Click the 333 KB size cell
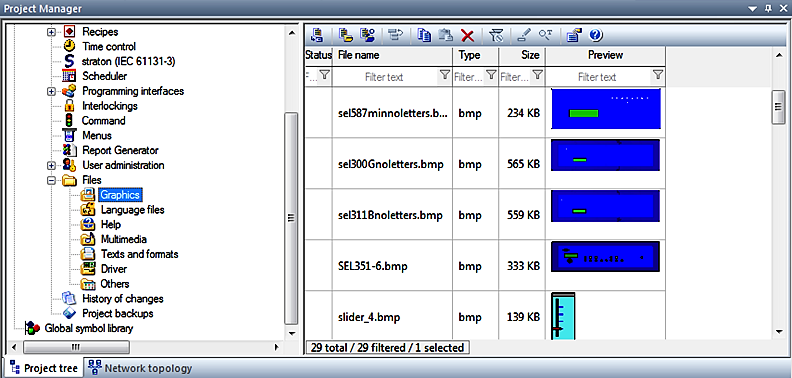792x378 pixels. coord(523,266)
